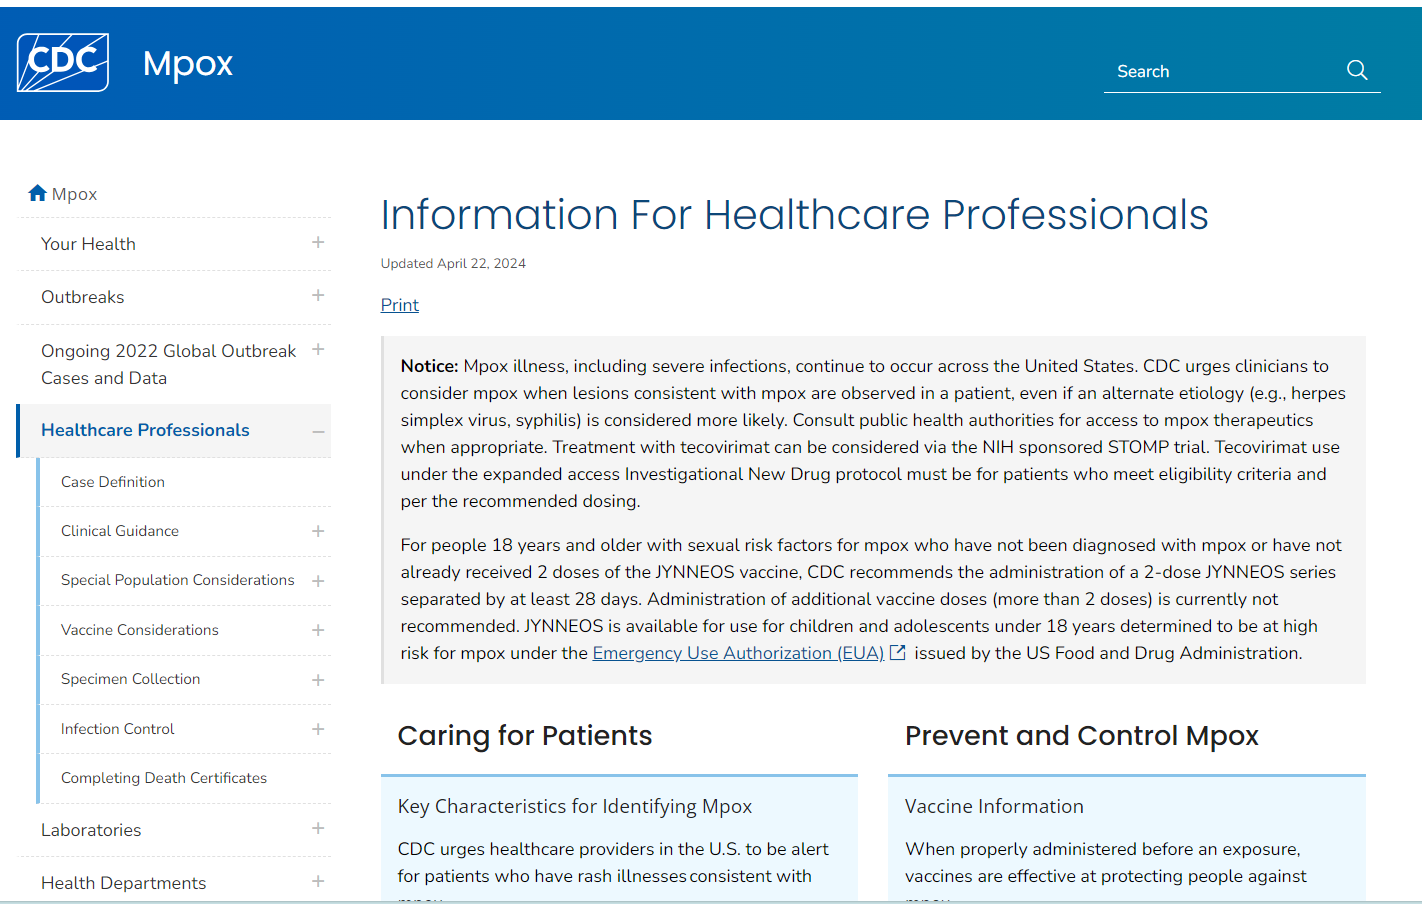The height and width of the screenshot is (904, 1422).
Task: Collapse the Healthcare Professionals section
Action: [x=318, y=430]
